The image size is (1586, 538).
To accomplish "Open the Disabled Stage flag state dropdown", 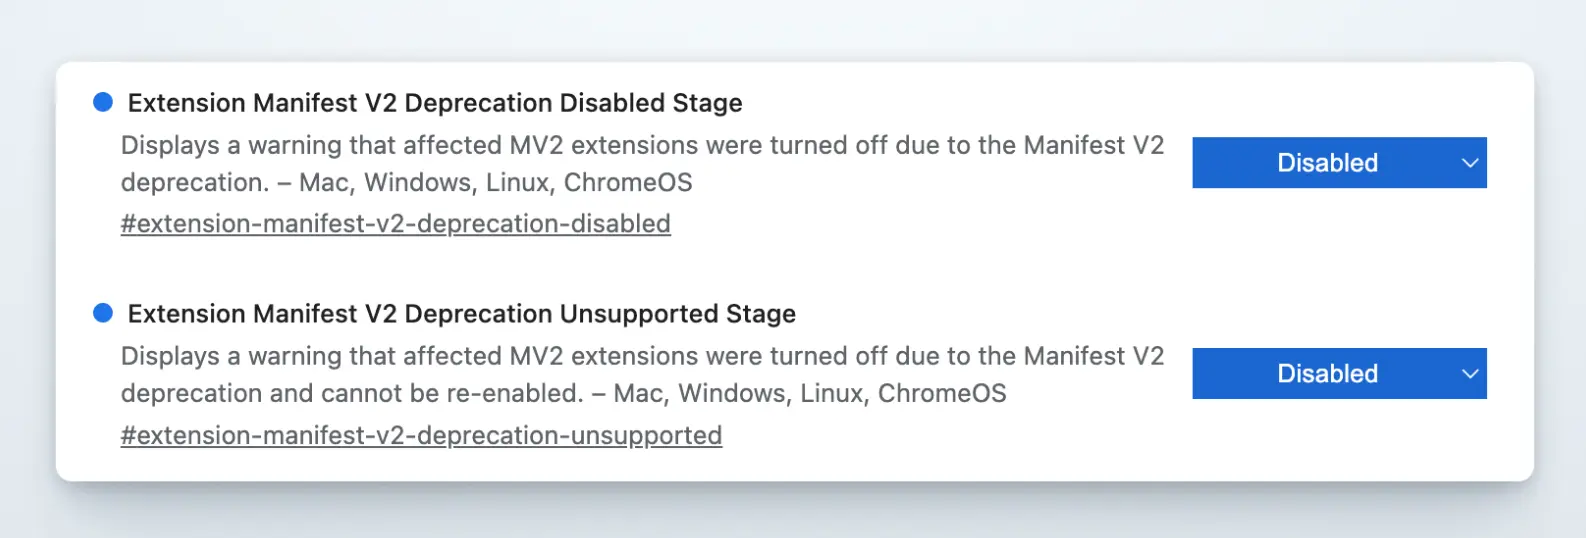I will [1338, 163].
